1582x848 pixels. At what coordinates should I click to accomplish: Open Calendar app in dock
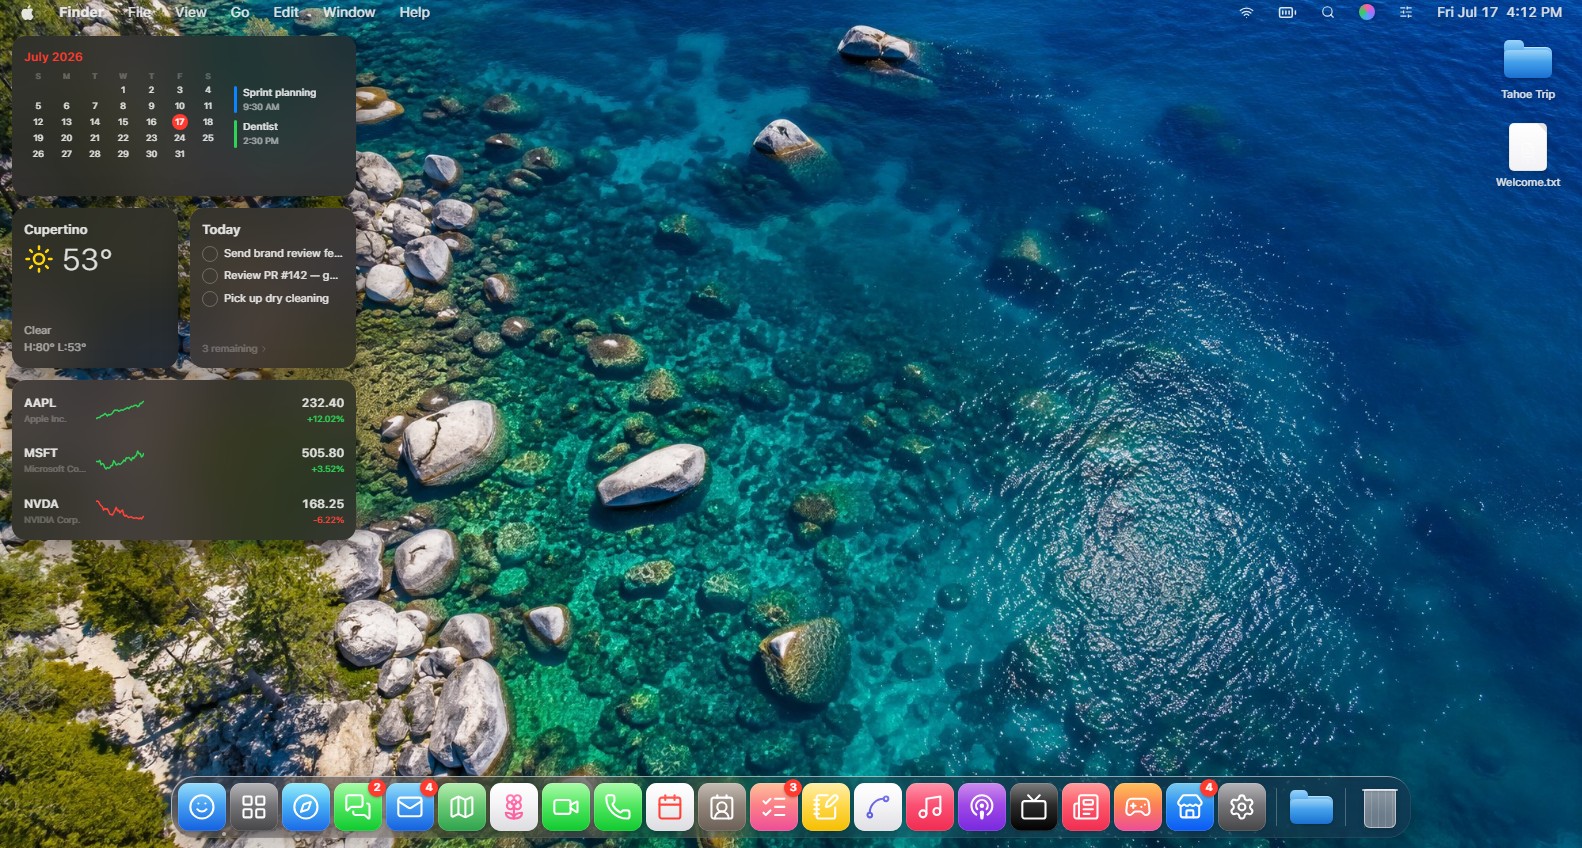(x=670, y=807)
